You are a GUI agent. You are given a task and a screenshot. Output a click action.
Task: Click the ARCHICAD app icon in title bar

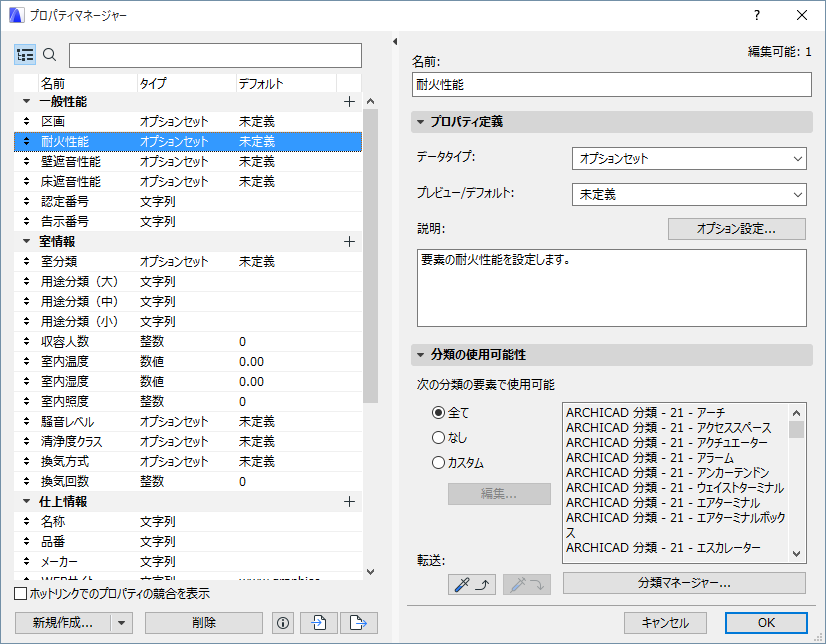(x=16, y=15)
